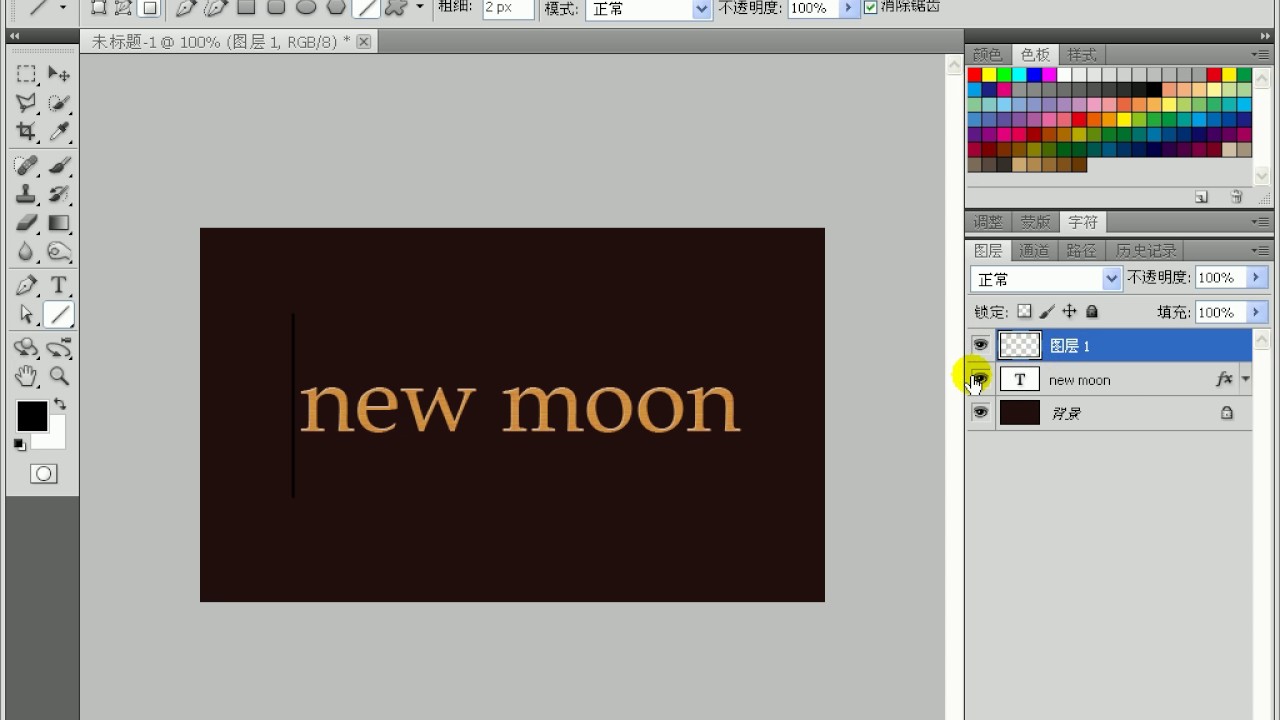Click the black foreground color swatch
The width and height of the screenshot is (1280, 720).
(x=31, y=416)
